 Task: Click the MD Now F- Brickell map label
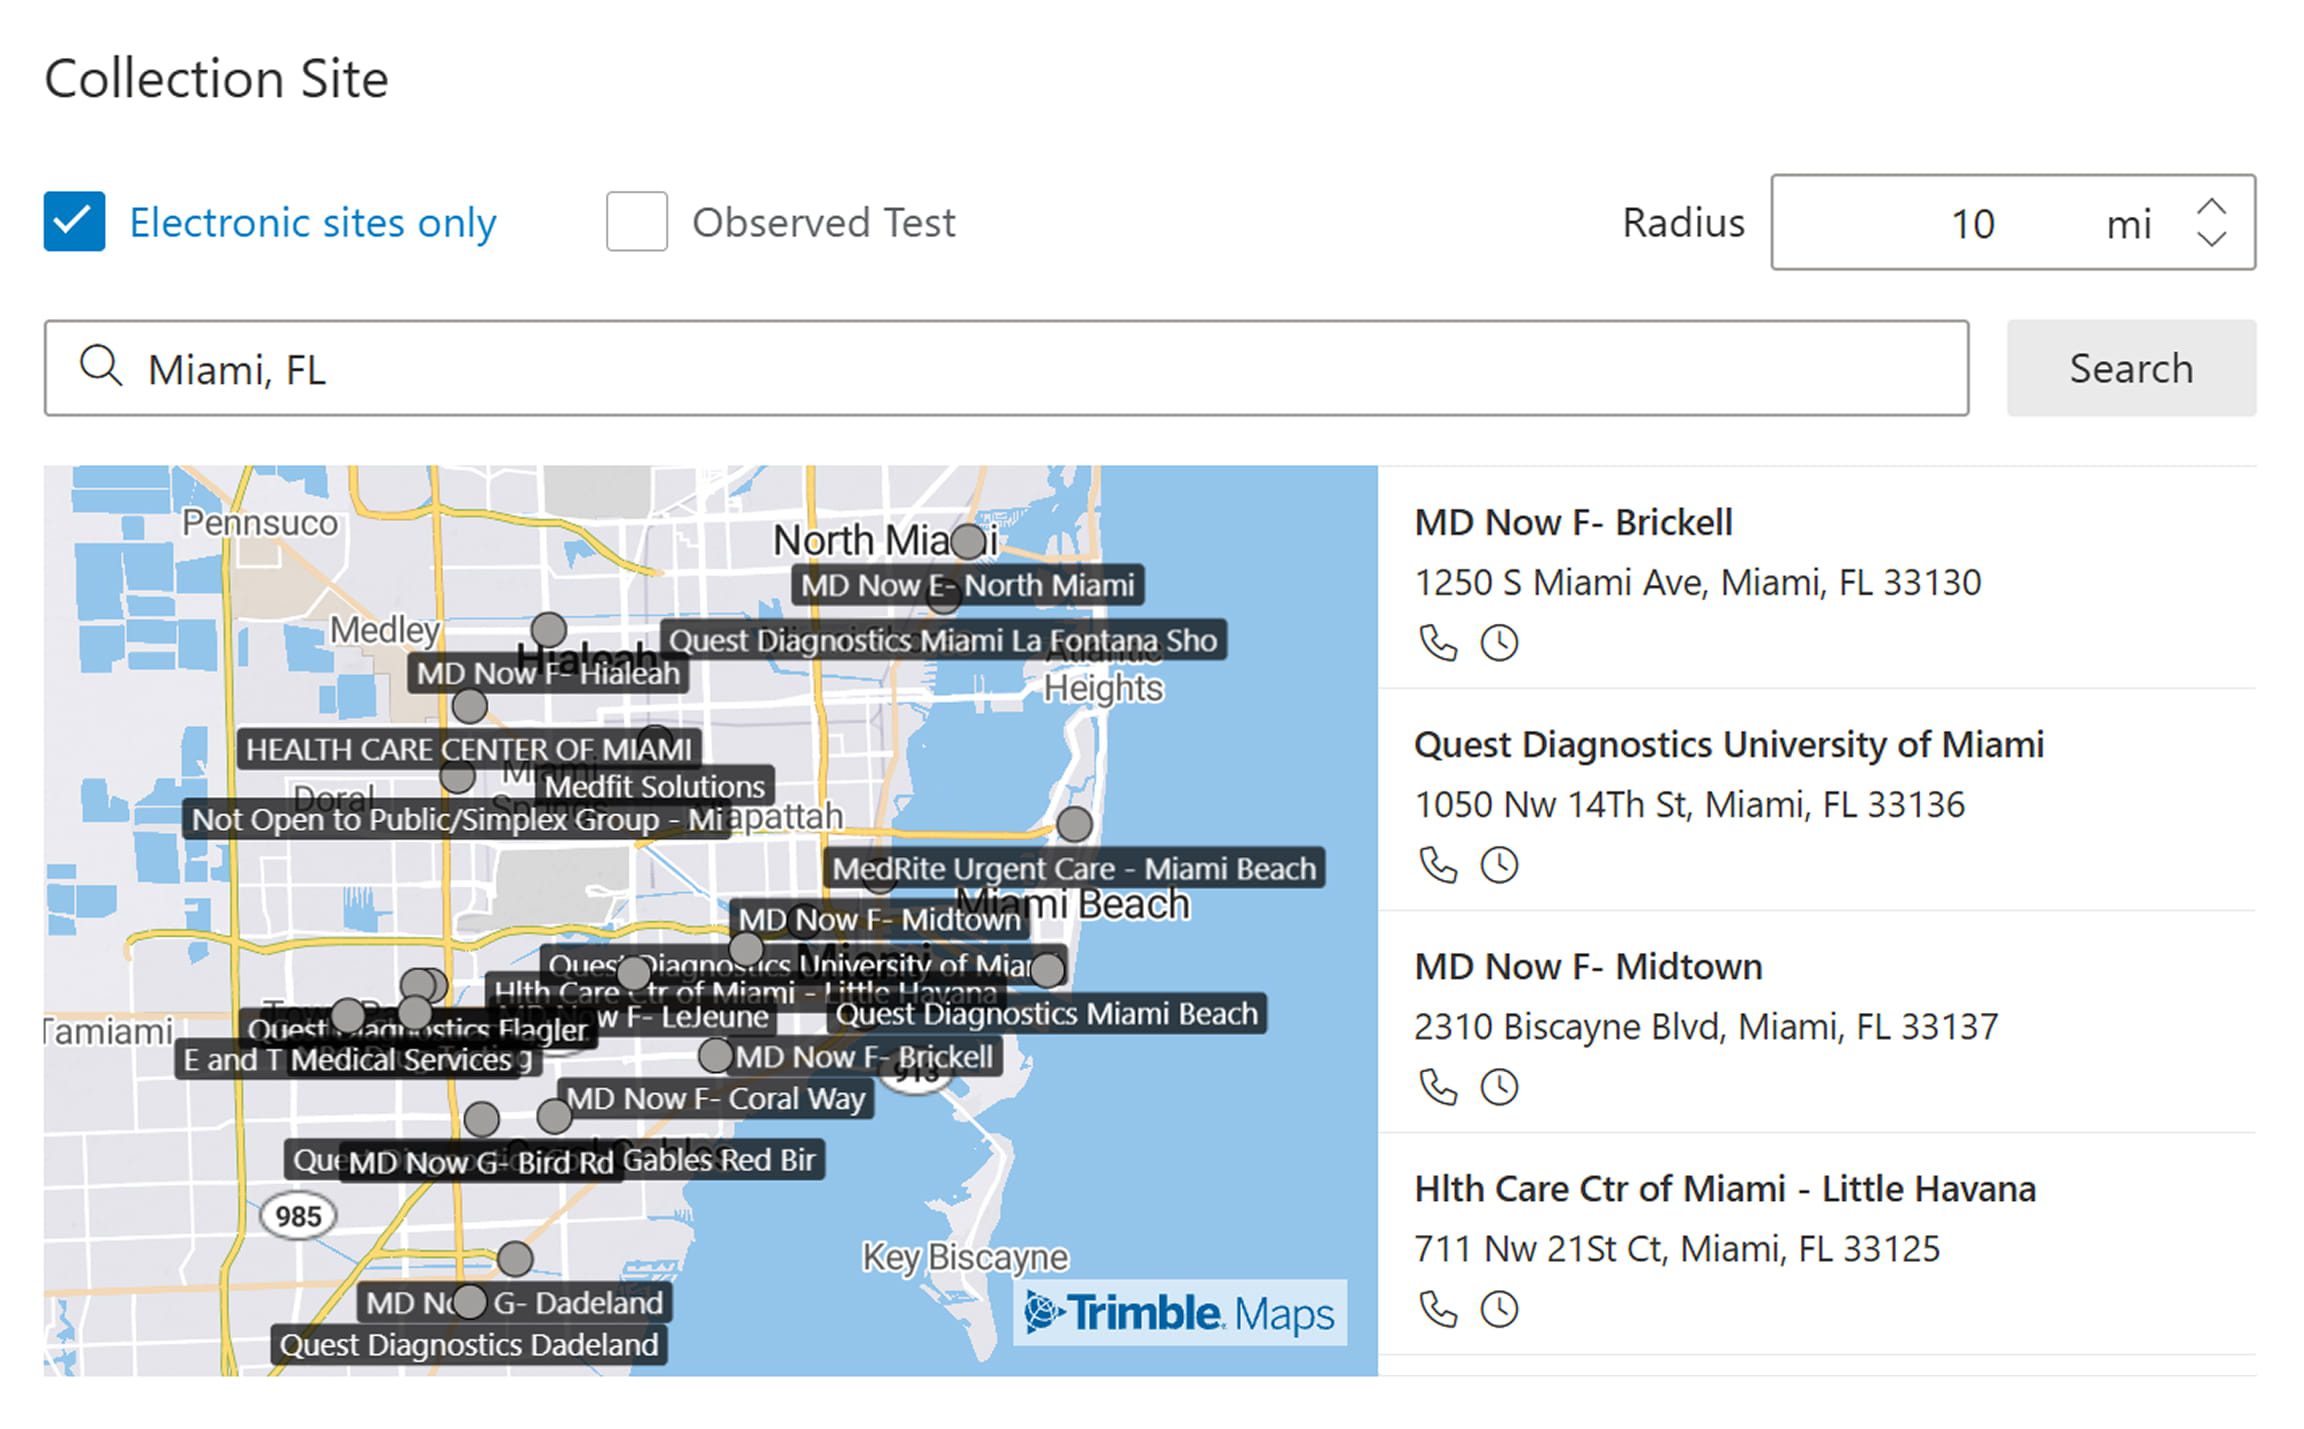click(865, 1056)
